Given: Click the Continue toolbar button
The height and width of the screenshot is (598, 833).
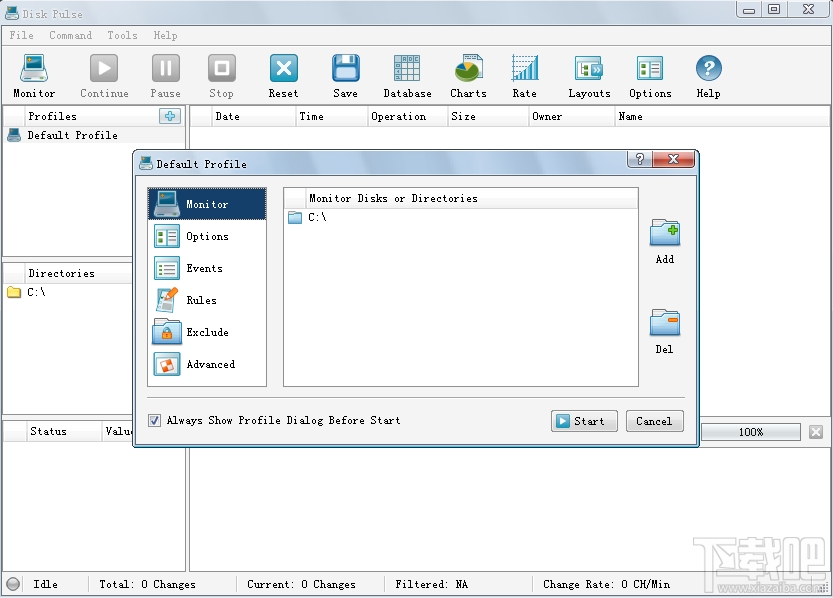Looking at the screenshot, I should pyautogui.click(x=104, y=76).
